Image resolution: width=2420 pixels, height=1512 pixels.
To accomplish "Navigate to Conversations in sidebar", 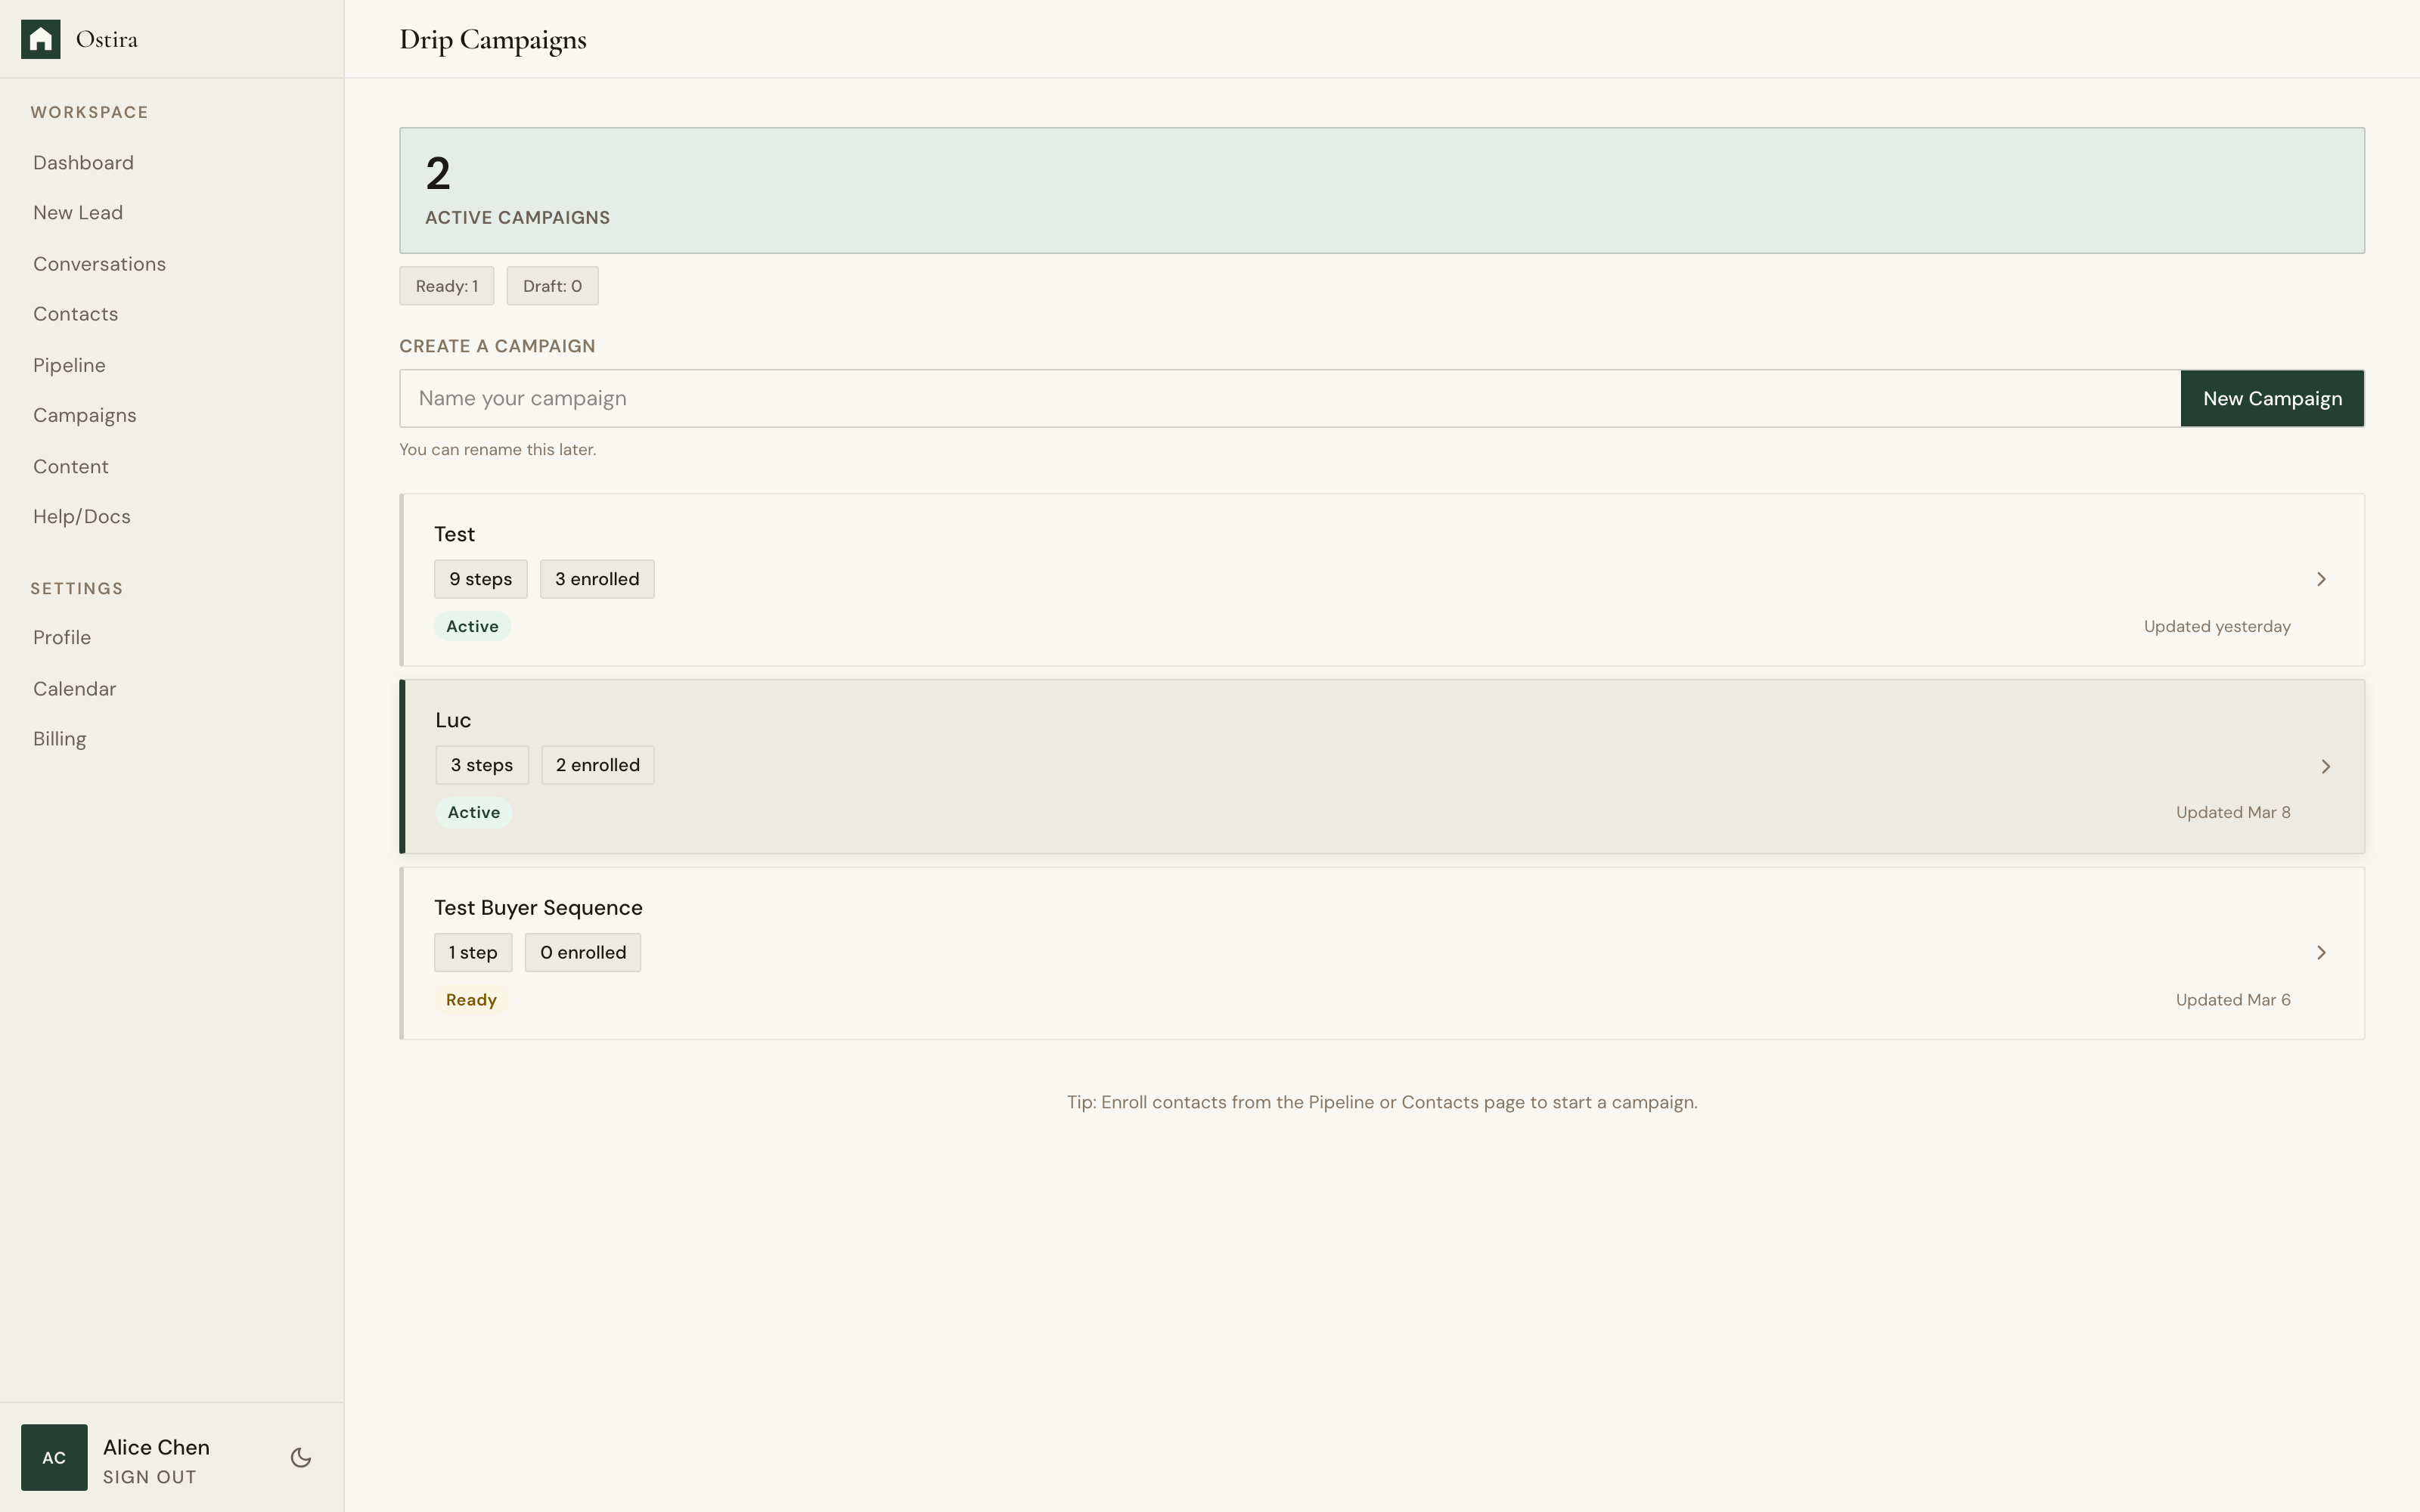I will pos(99,263).
